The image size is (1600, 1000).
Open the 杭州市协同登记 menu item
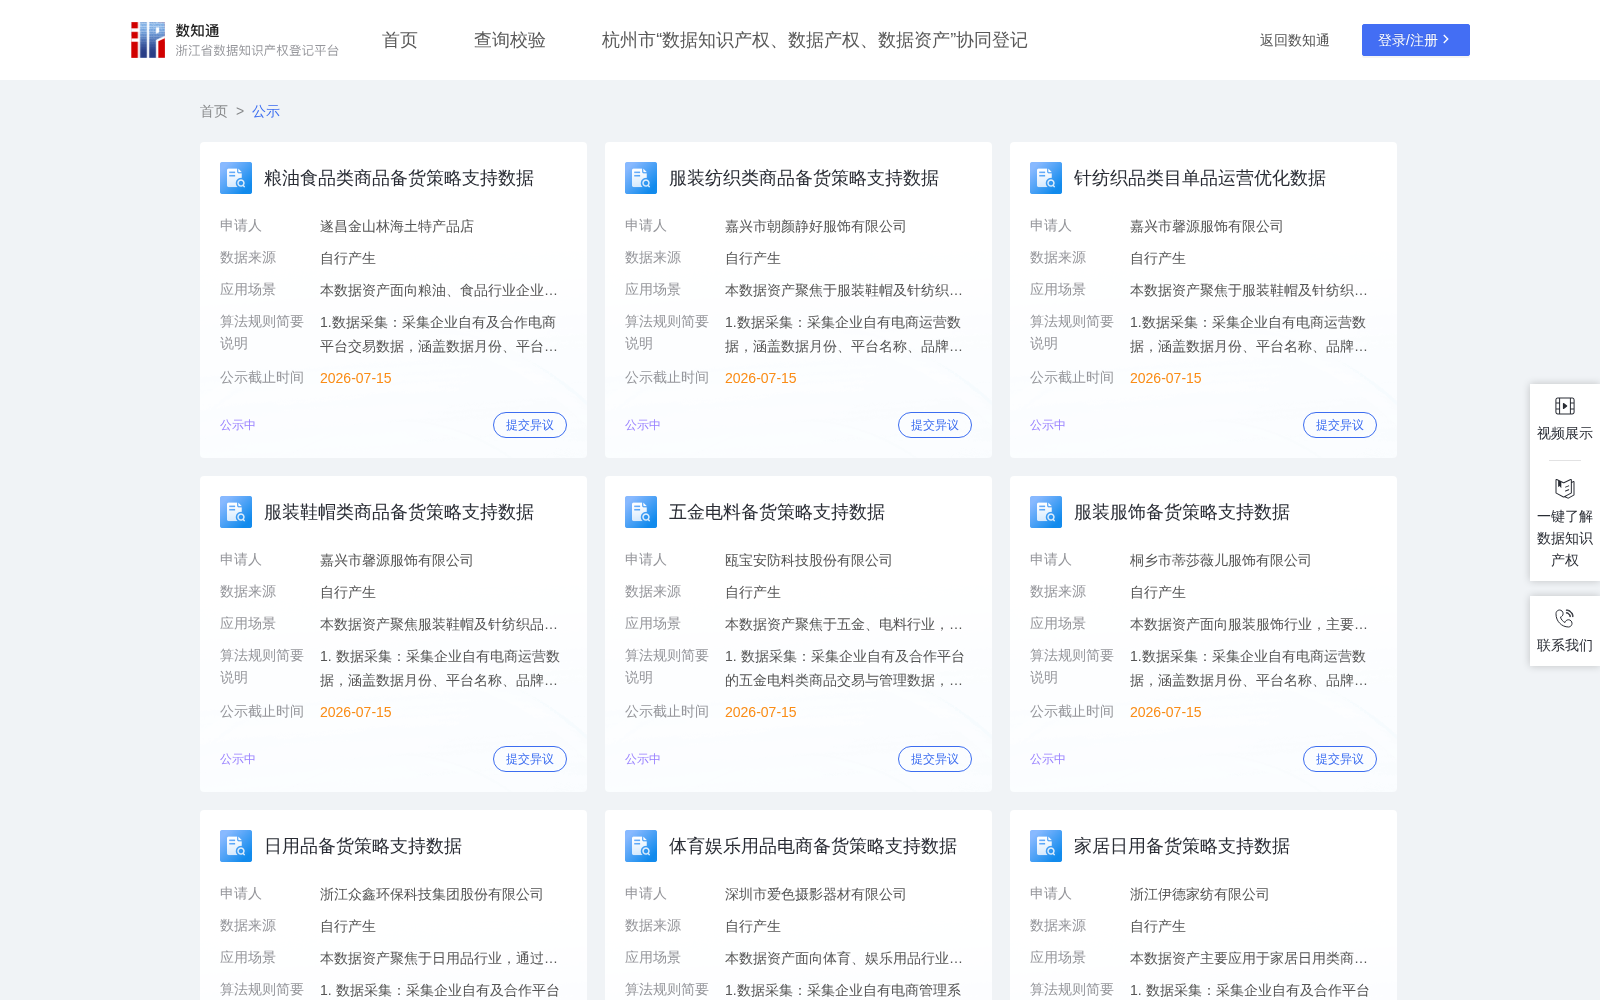point(815,40)
